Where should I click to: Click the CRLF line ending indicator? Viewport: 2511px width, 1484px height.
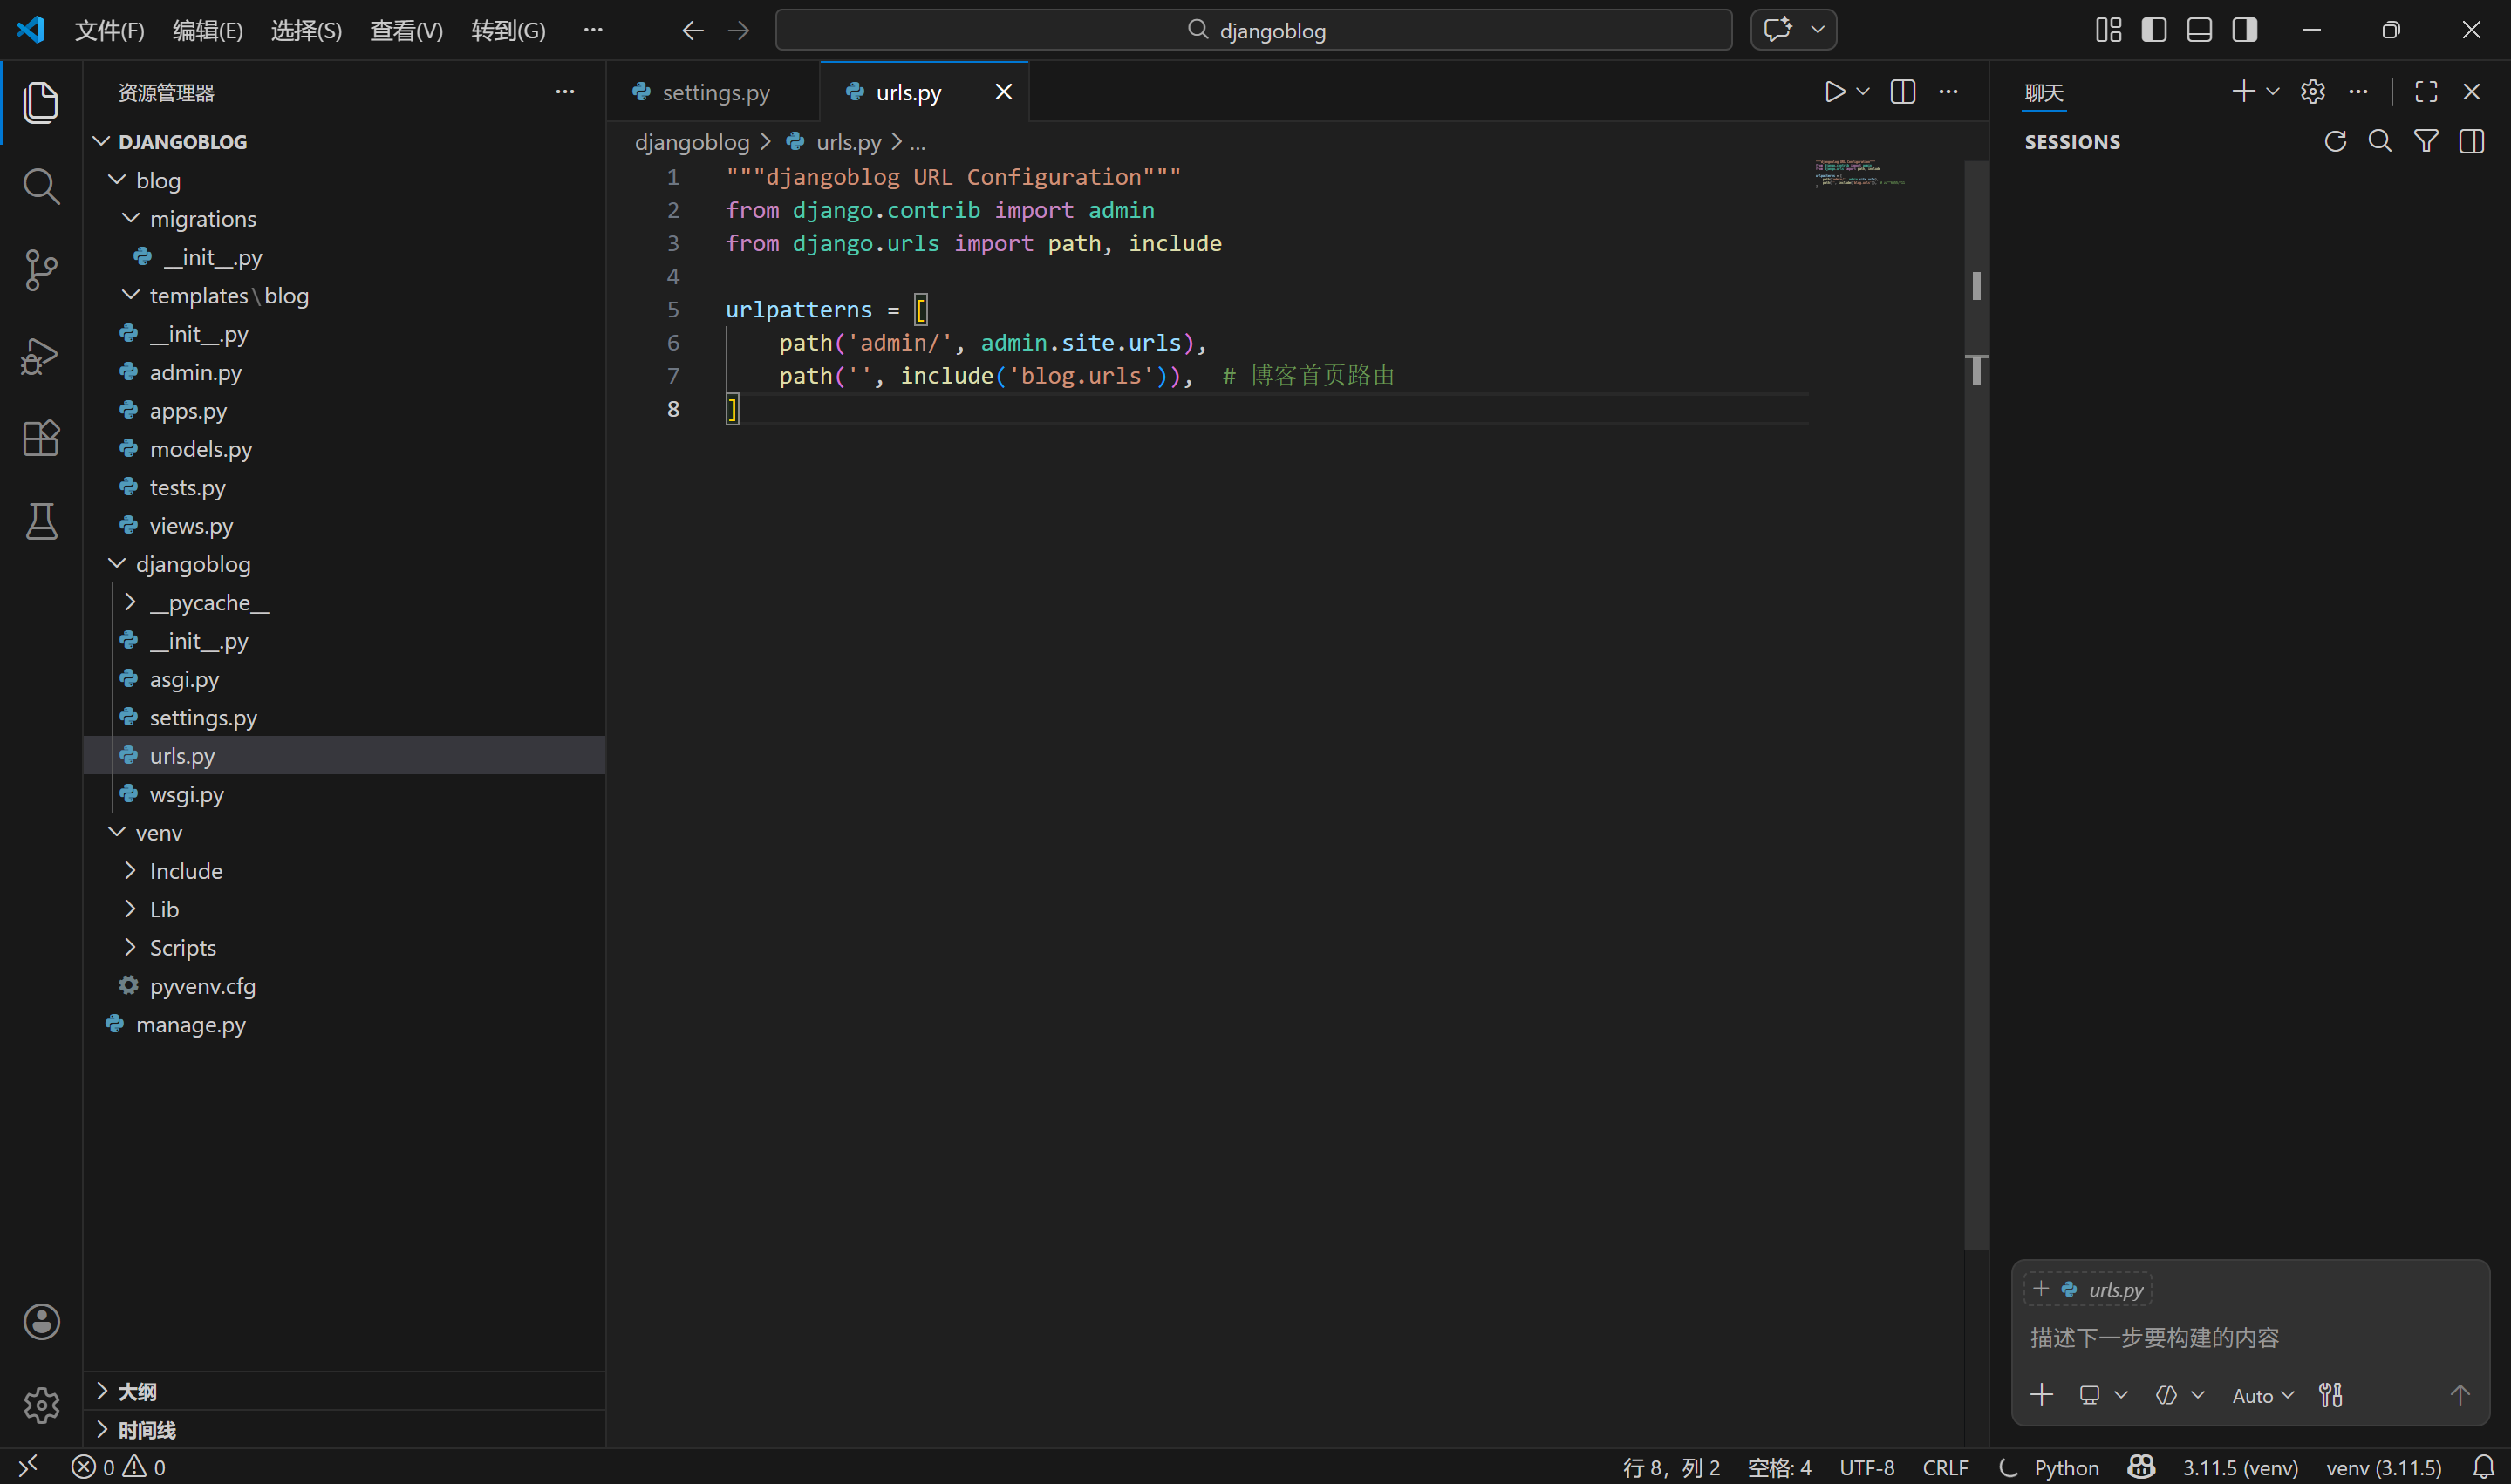[x=1944, y=1467]
